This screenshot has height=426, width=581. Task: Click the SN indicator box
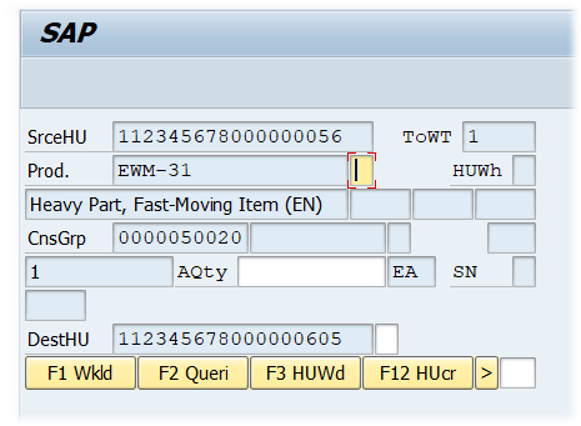tap(524, 272)
